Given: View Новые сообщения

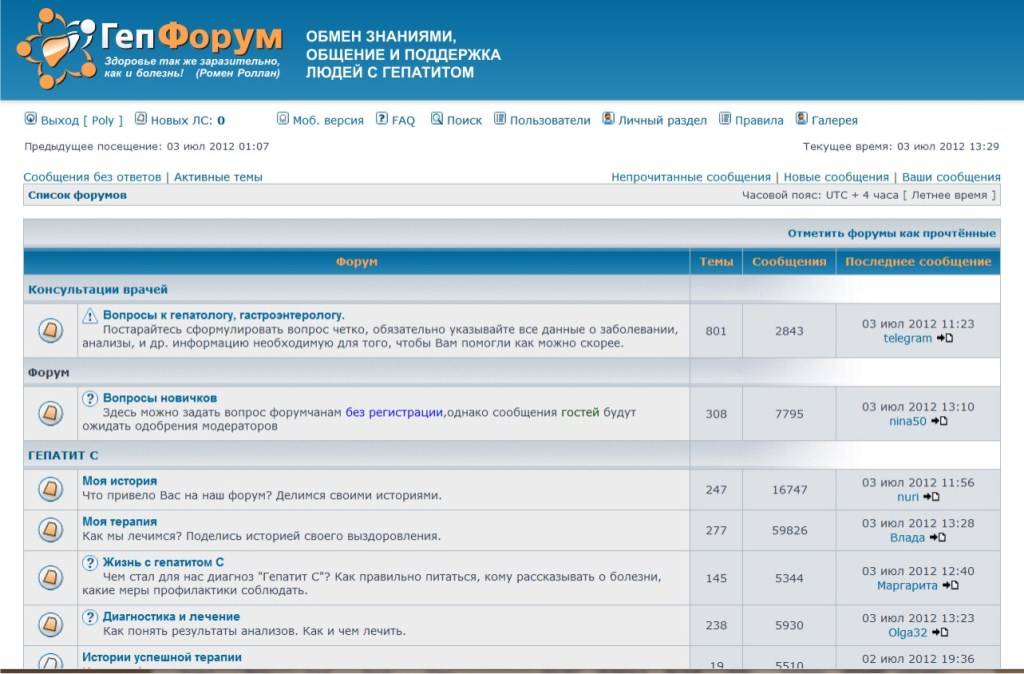Looking at the screenshot, I should click(836, 177).
